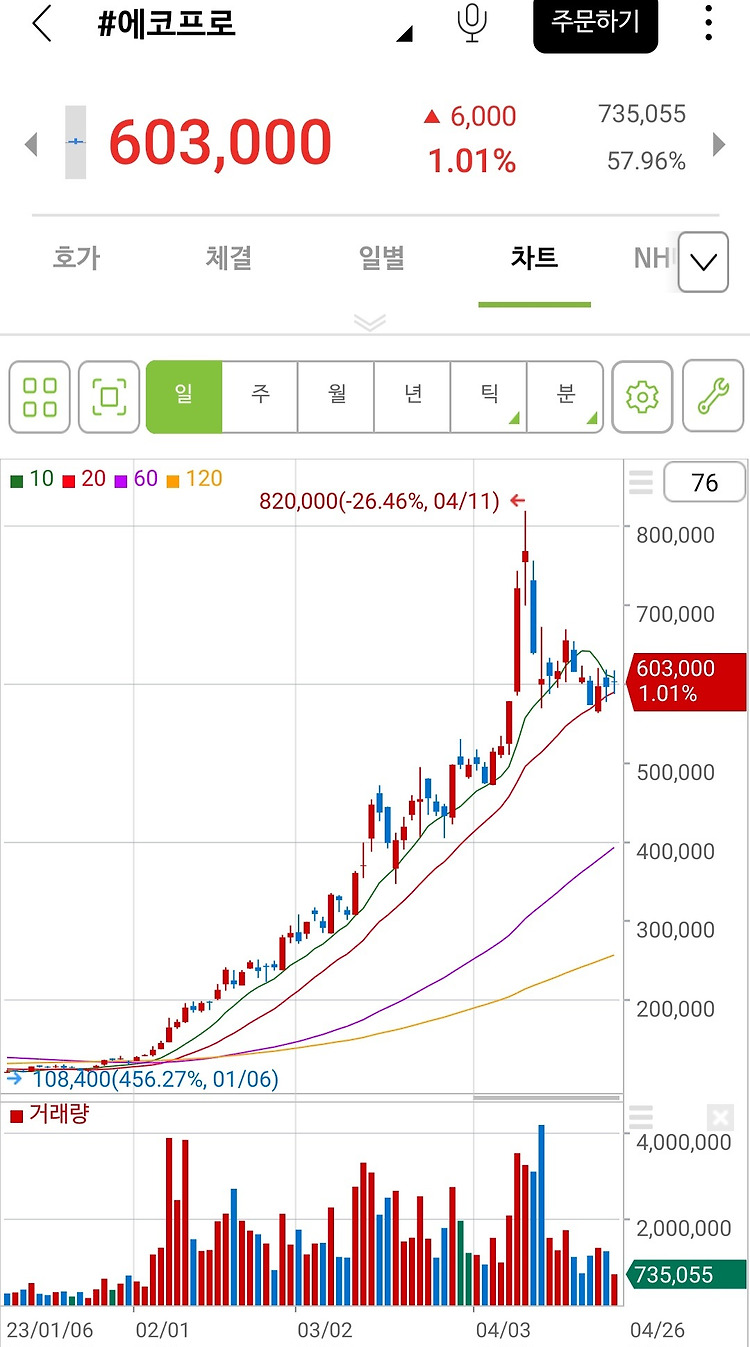Switch to the 호가 tab
The height and width of the screenshot is (1347, 750).
click(x=76, y=259)
